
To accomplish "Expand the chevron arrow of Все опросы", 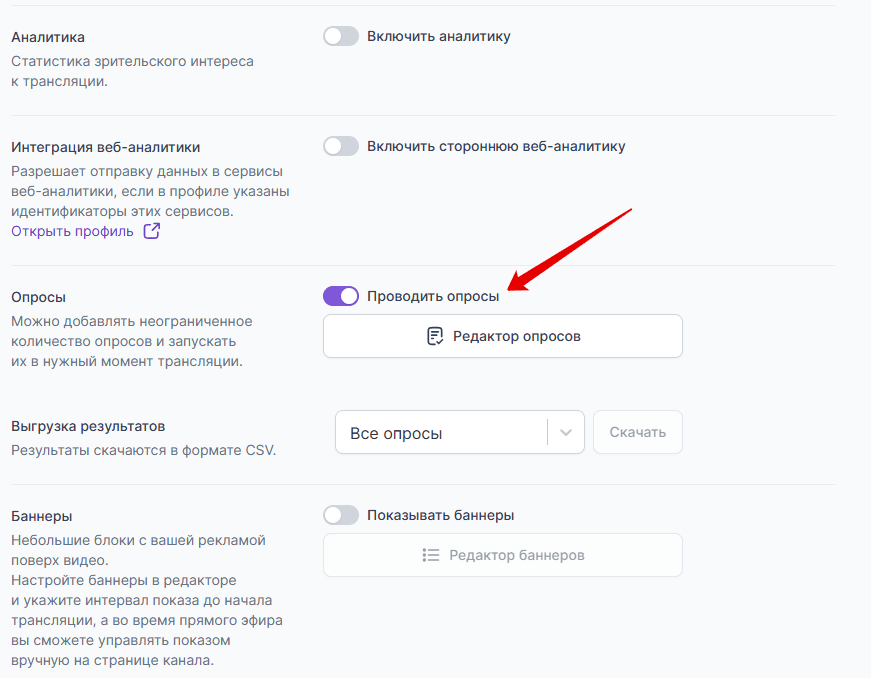I will [566, 433].
